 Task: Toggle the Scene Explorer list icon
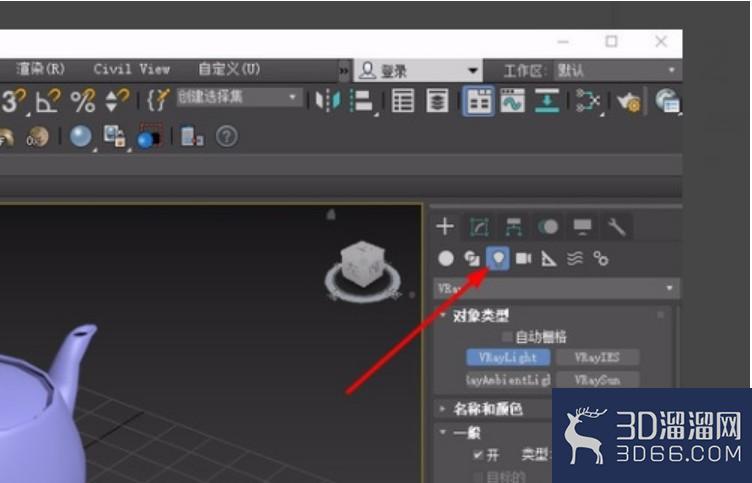(x=403, y=101)
